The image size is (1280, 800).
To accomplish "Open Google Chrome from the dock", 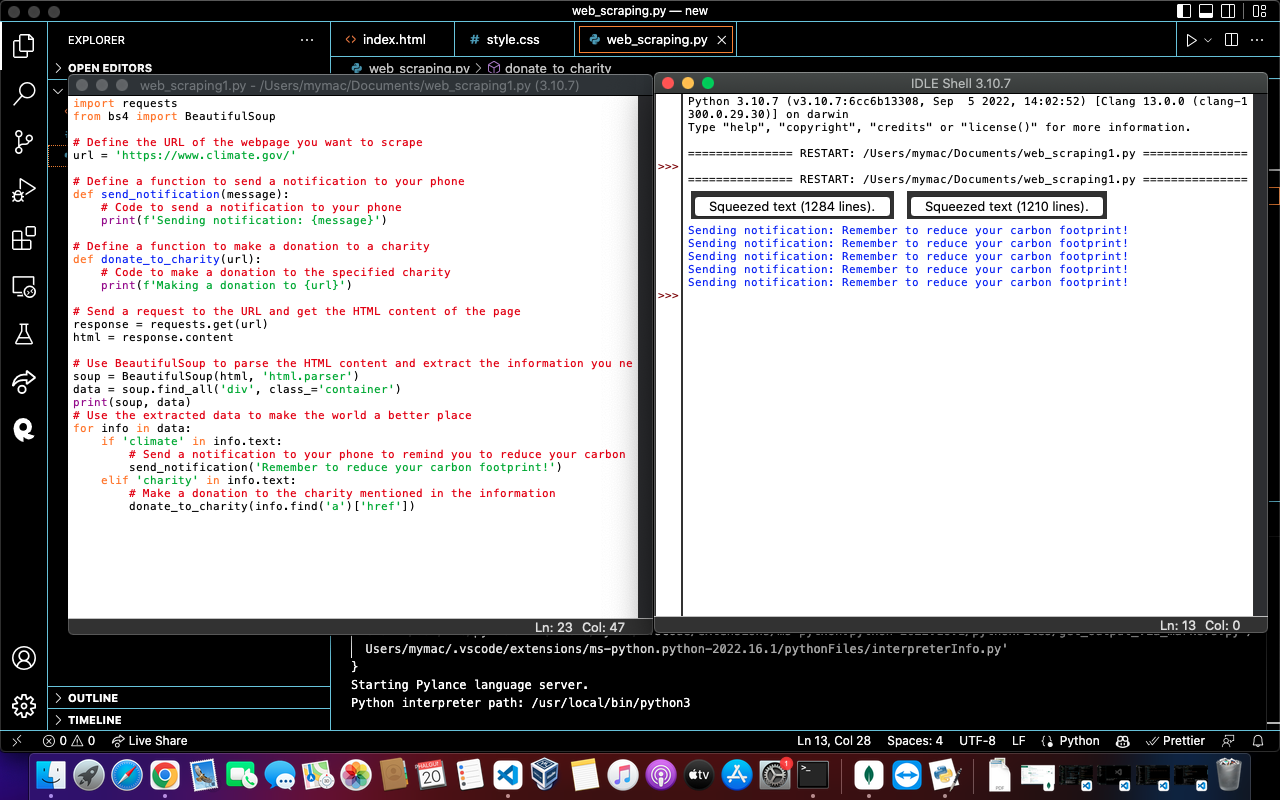I will click(x=165, y=775).
